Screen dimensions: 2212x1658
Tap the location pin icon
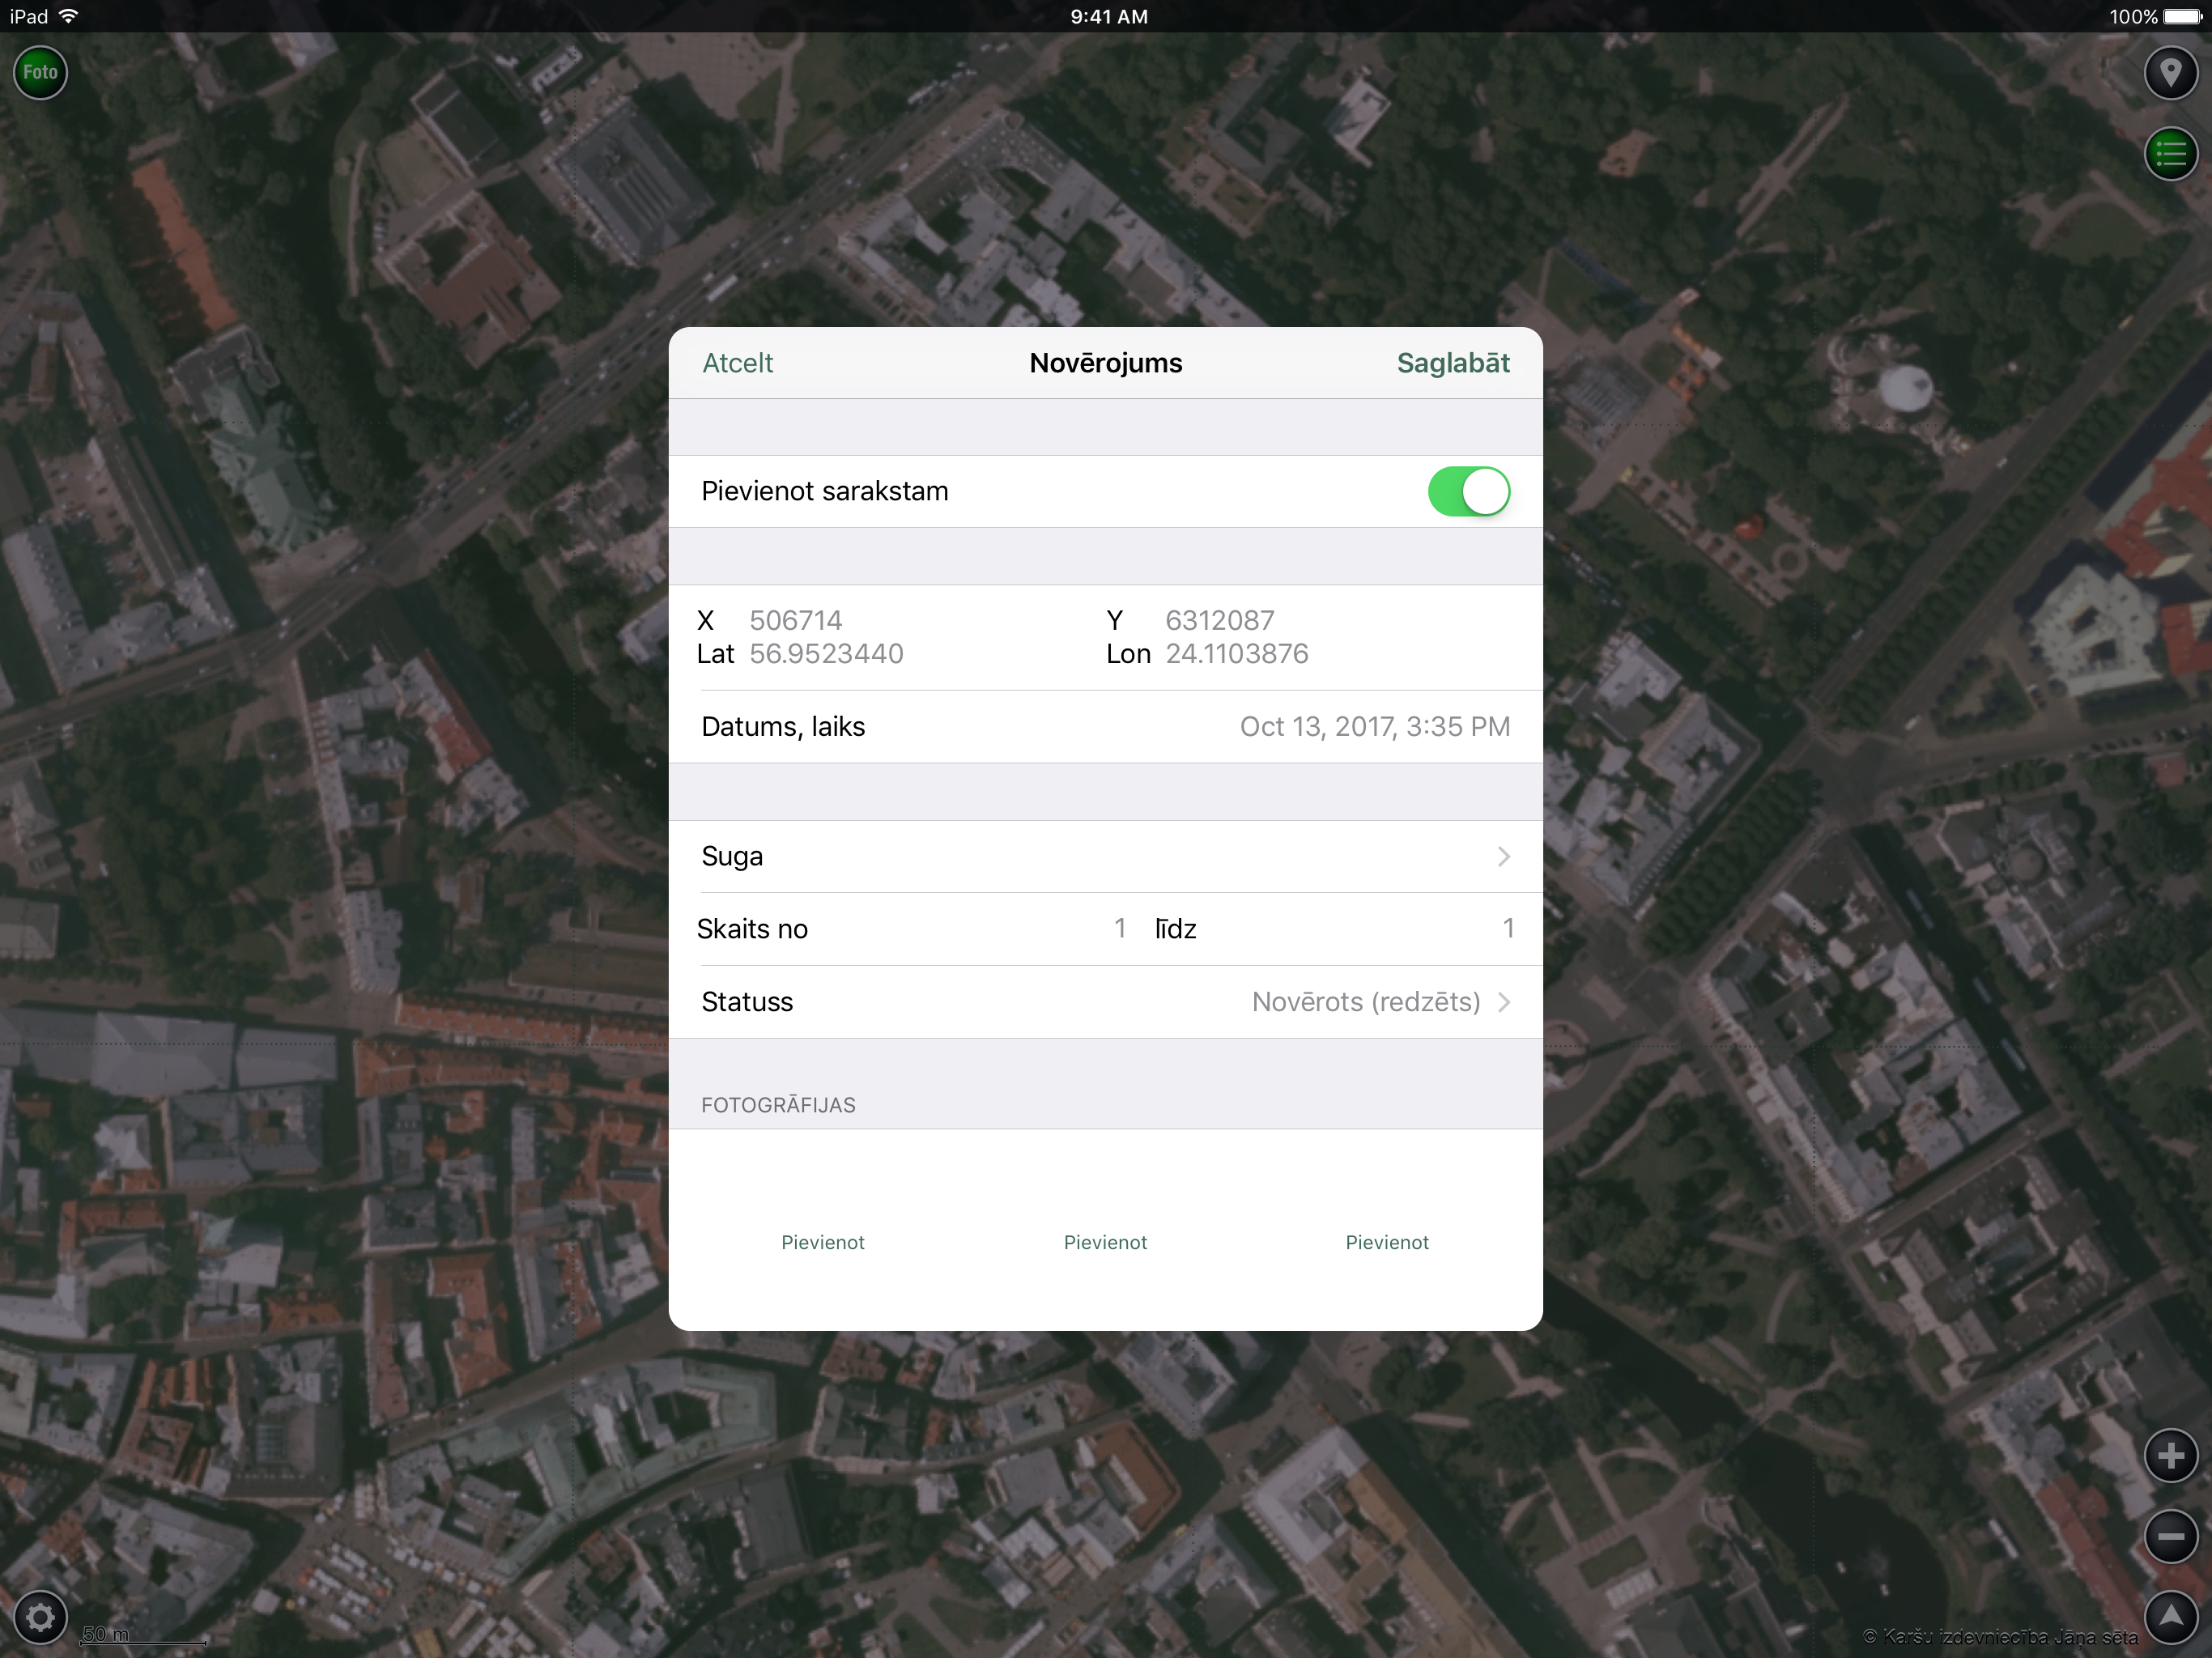[x=2170, y=72]
